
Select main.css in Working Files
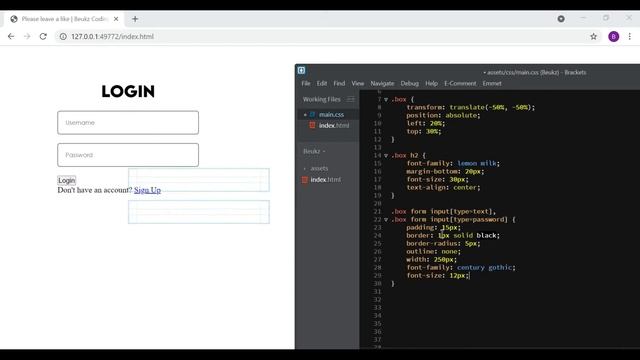(331, 115)
